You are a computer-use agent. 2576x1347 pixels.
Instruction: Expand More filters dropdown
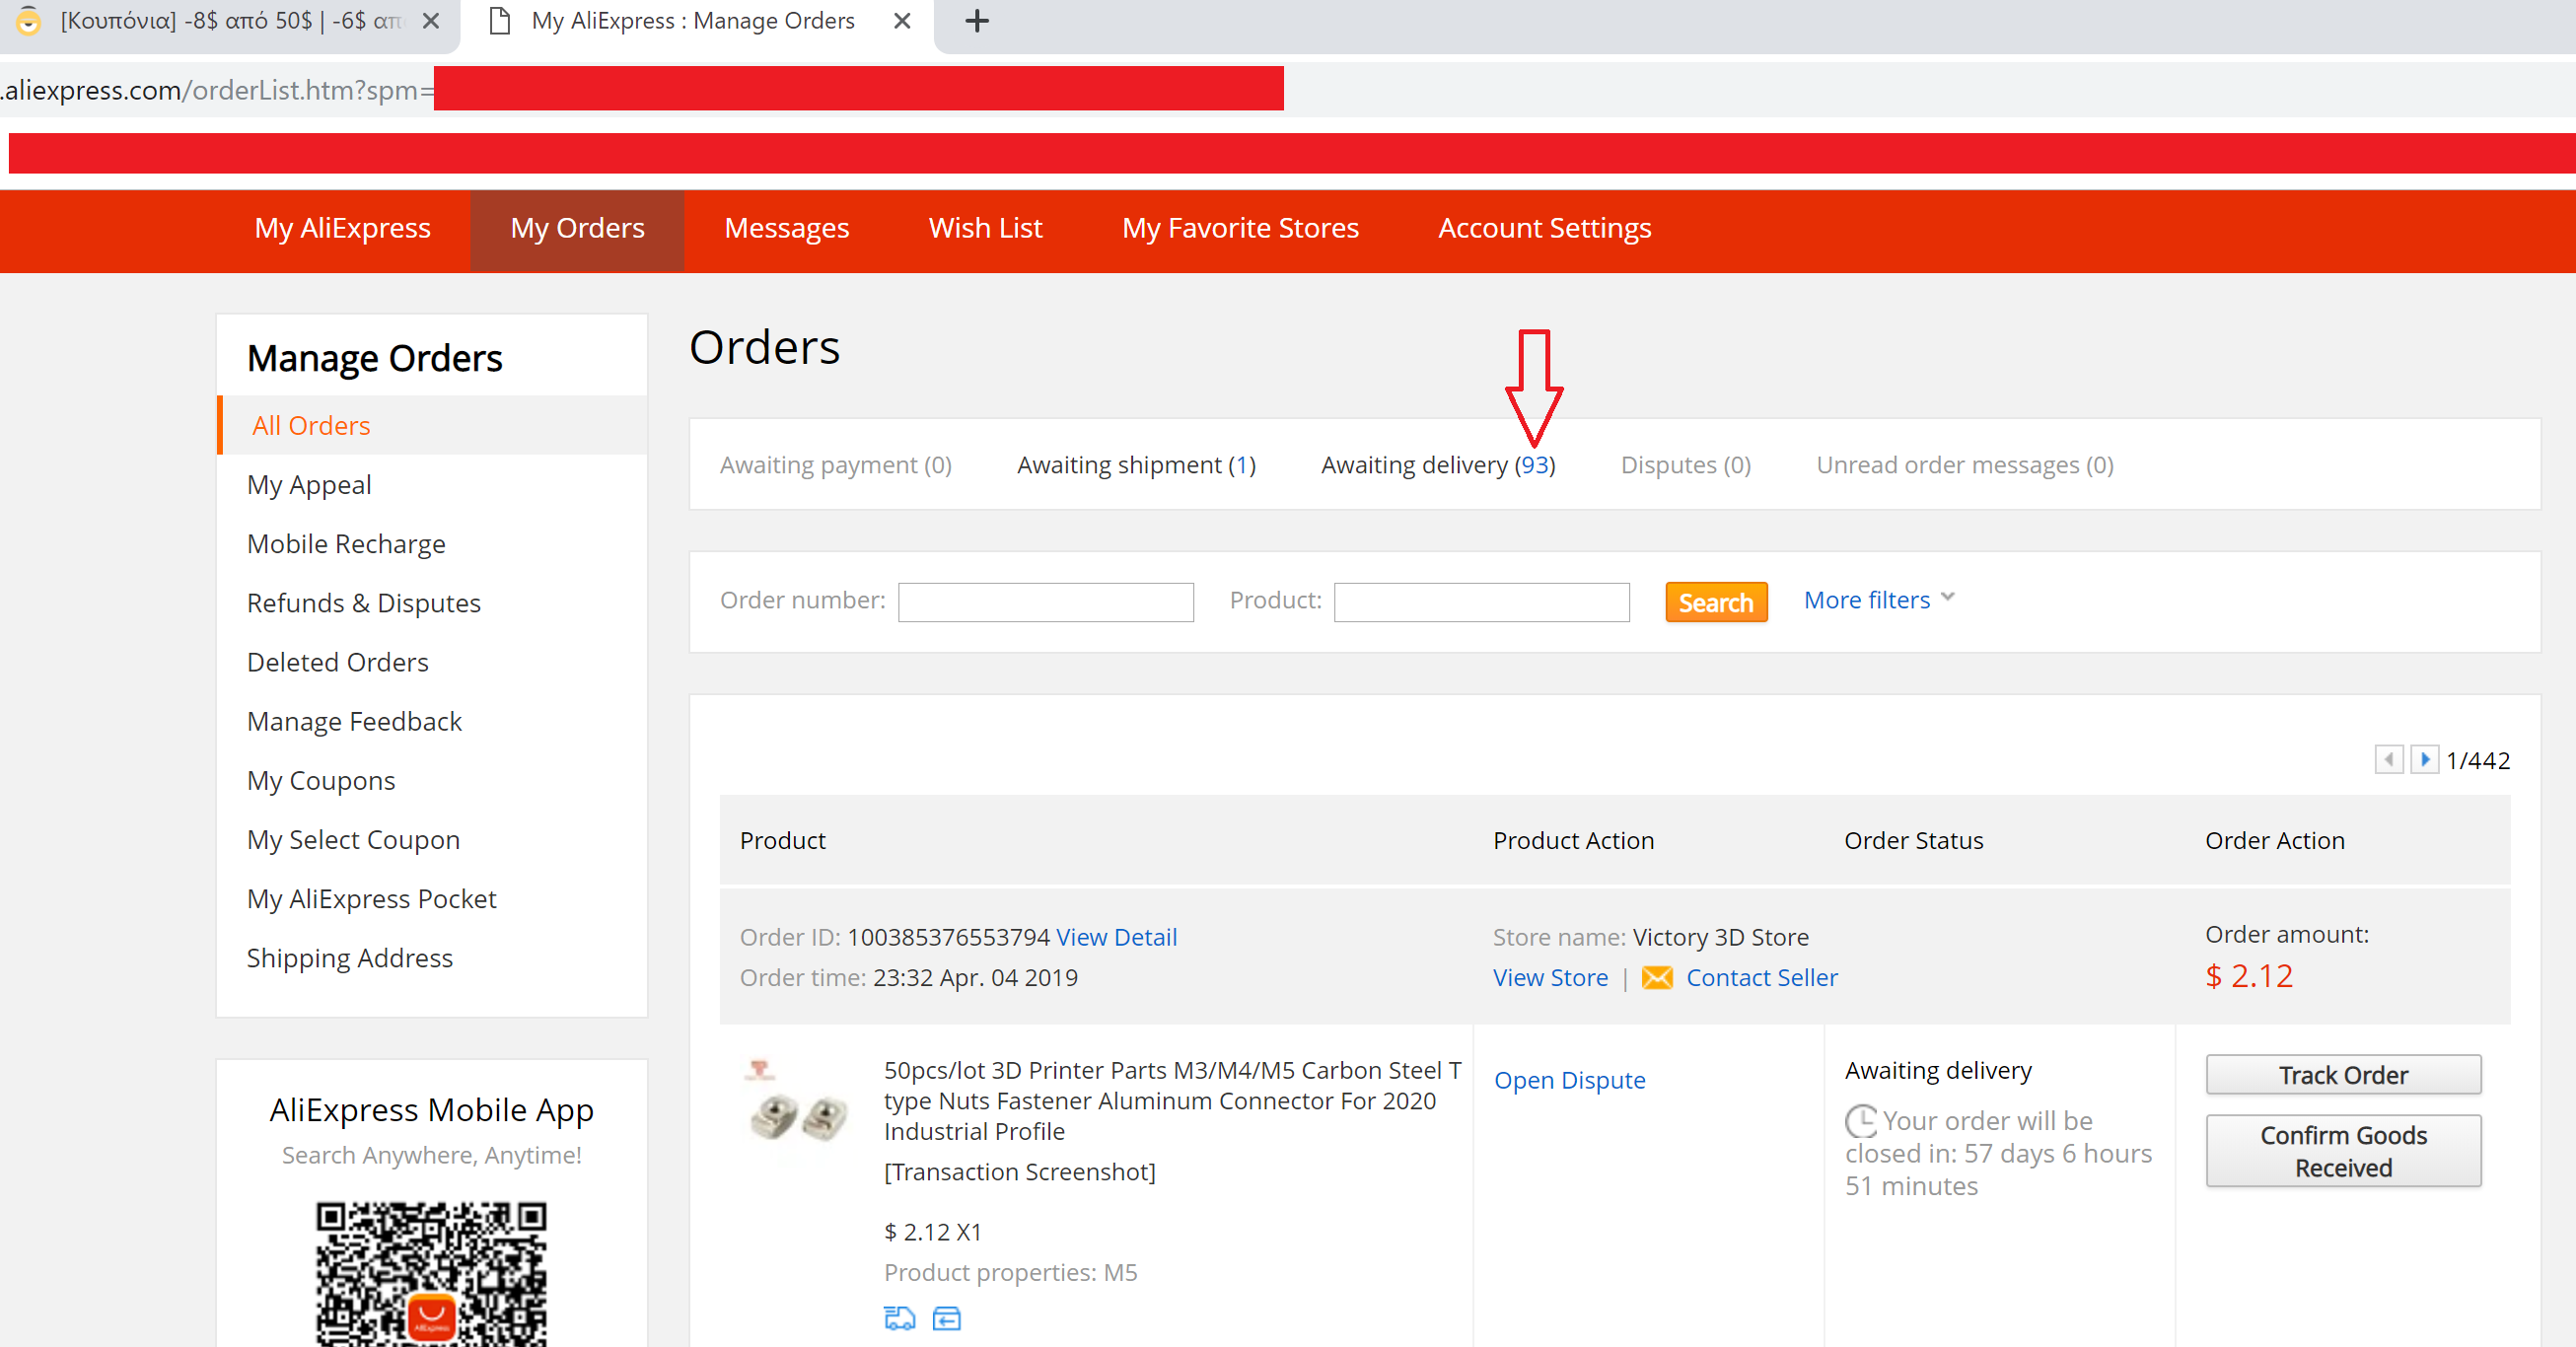coord(1879,600)
